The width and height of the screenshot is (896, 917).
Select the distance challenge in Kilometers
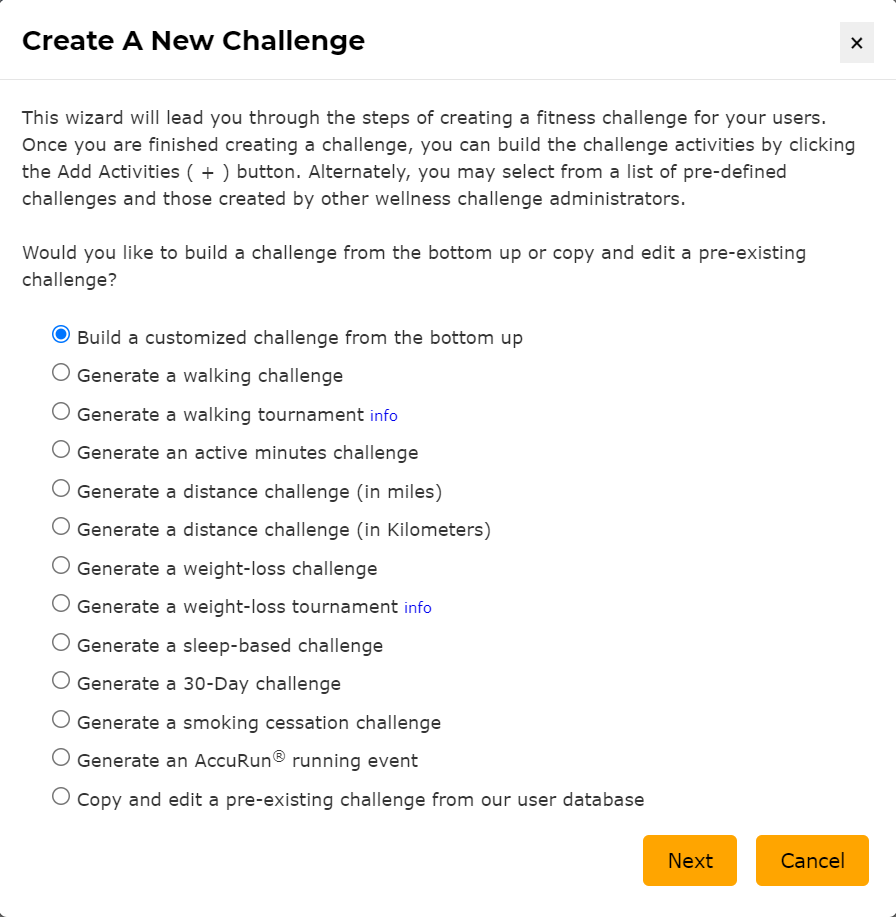(60, 525)
